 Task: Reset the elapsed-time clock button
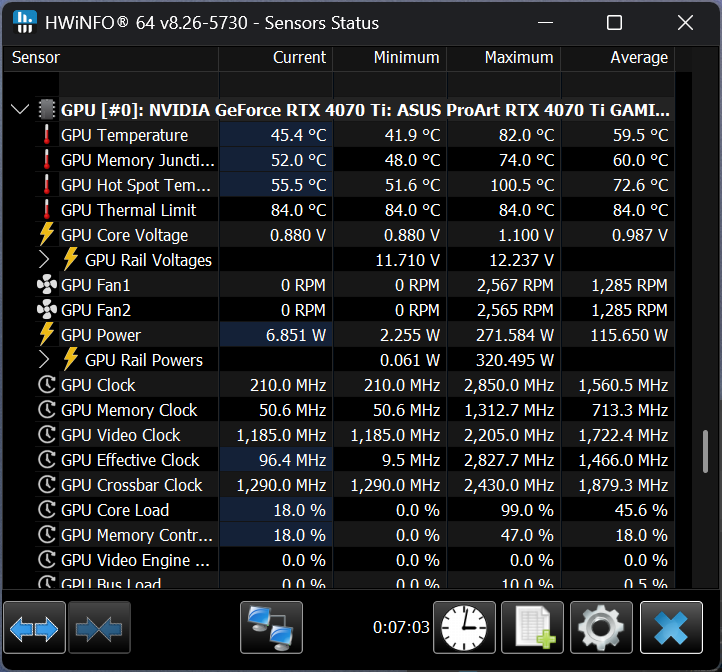point(464,627)
